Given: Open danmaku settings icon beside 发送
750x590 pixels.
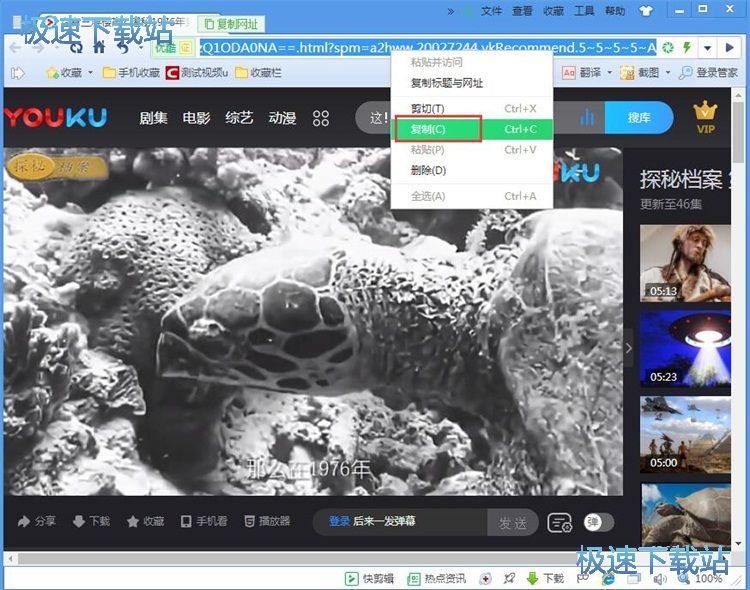Looking at the screenshot, I should 560,522.
